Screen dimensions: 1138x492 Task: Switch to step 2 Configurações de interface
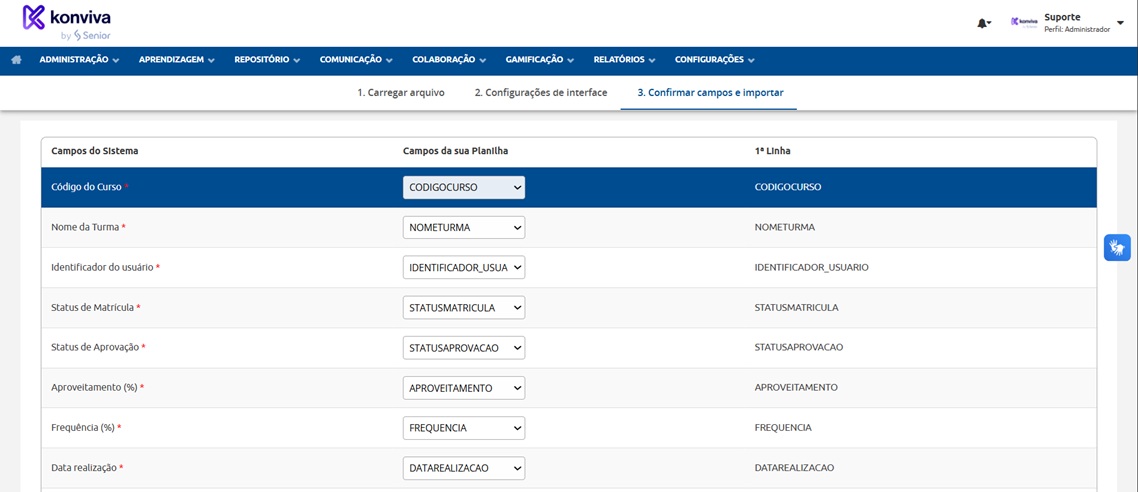point(541,93)
